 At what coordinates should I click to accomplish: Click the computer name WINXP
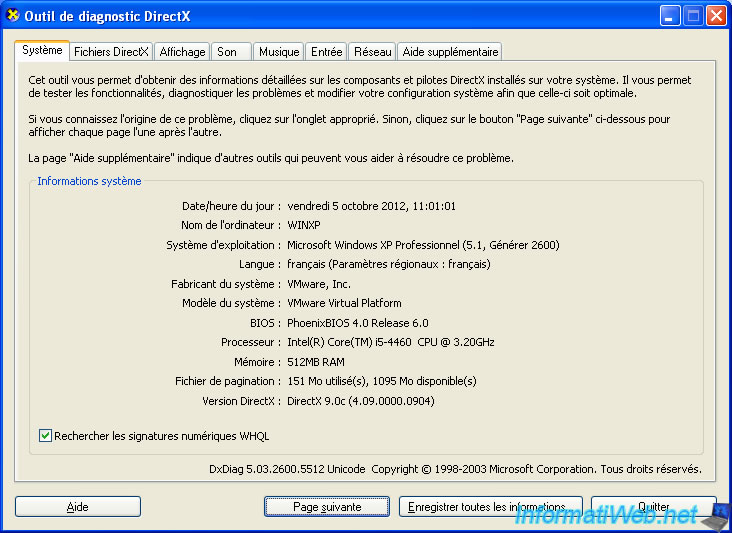pyautogui.click(x=304, y=225)
